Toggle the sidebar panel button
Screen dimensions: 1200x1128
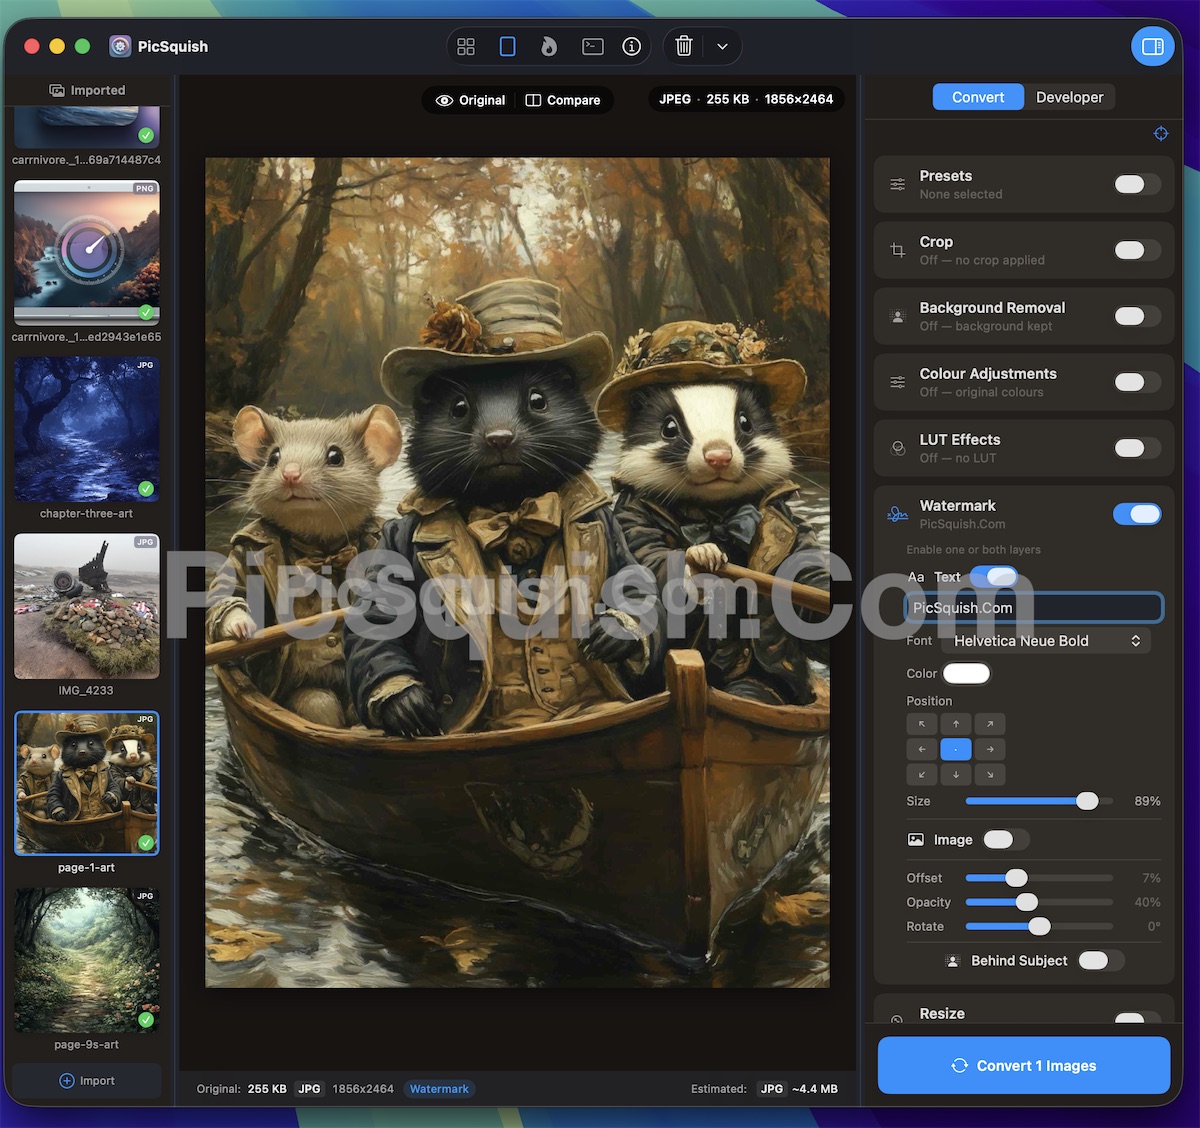click(1153, 46)
